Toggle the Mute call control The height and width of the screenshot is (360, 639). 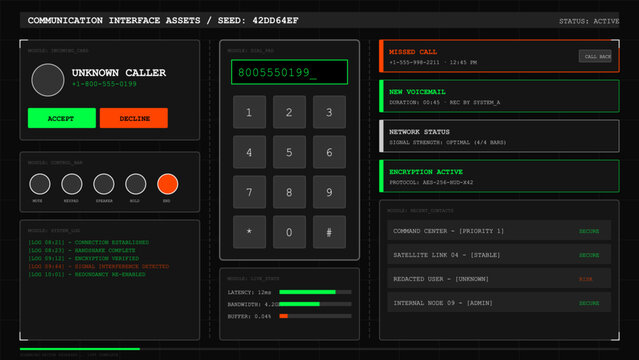(40, 184)
